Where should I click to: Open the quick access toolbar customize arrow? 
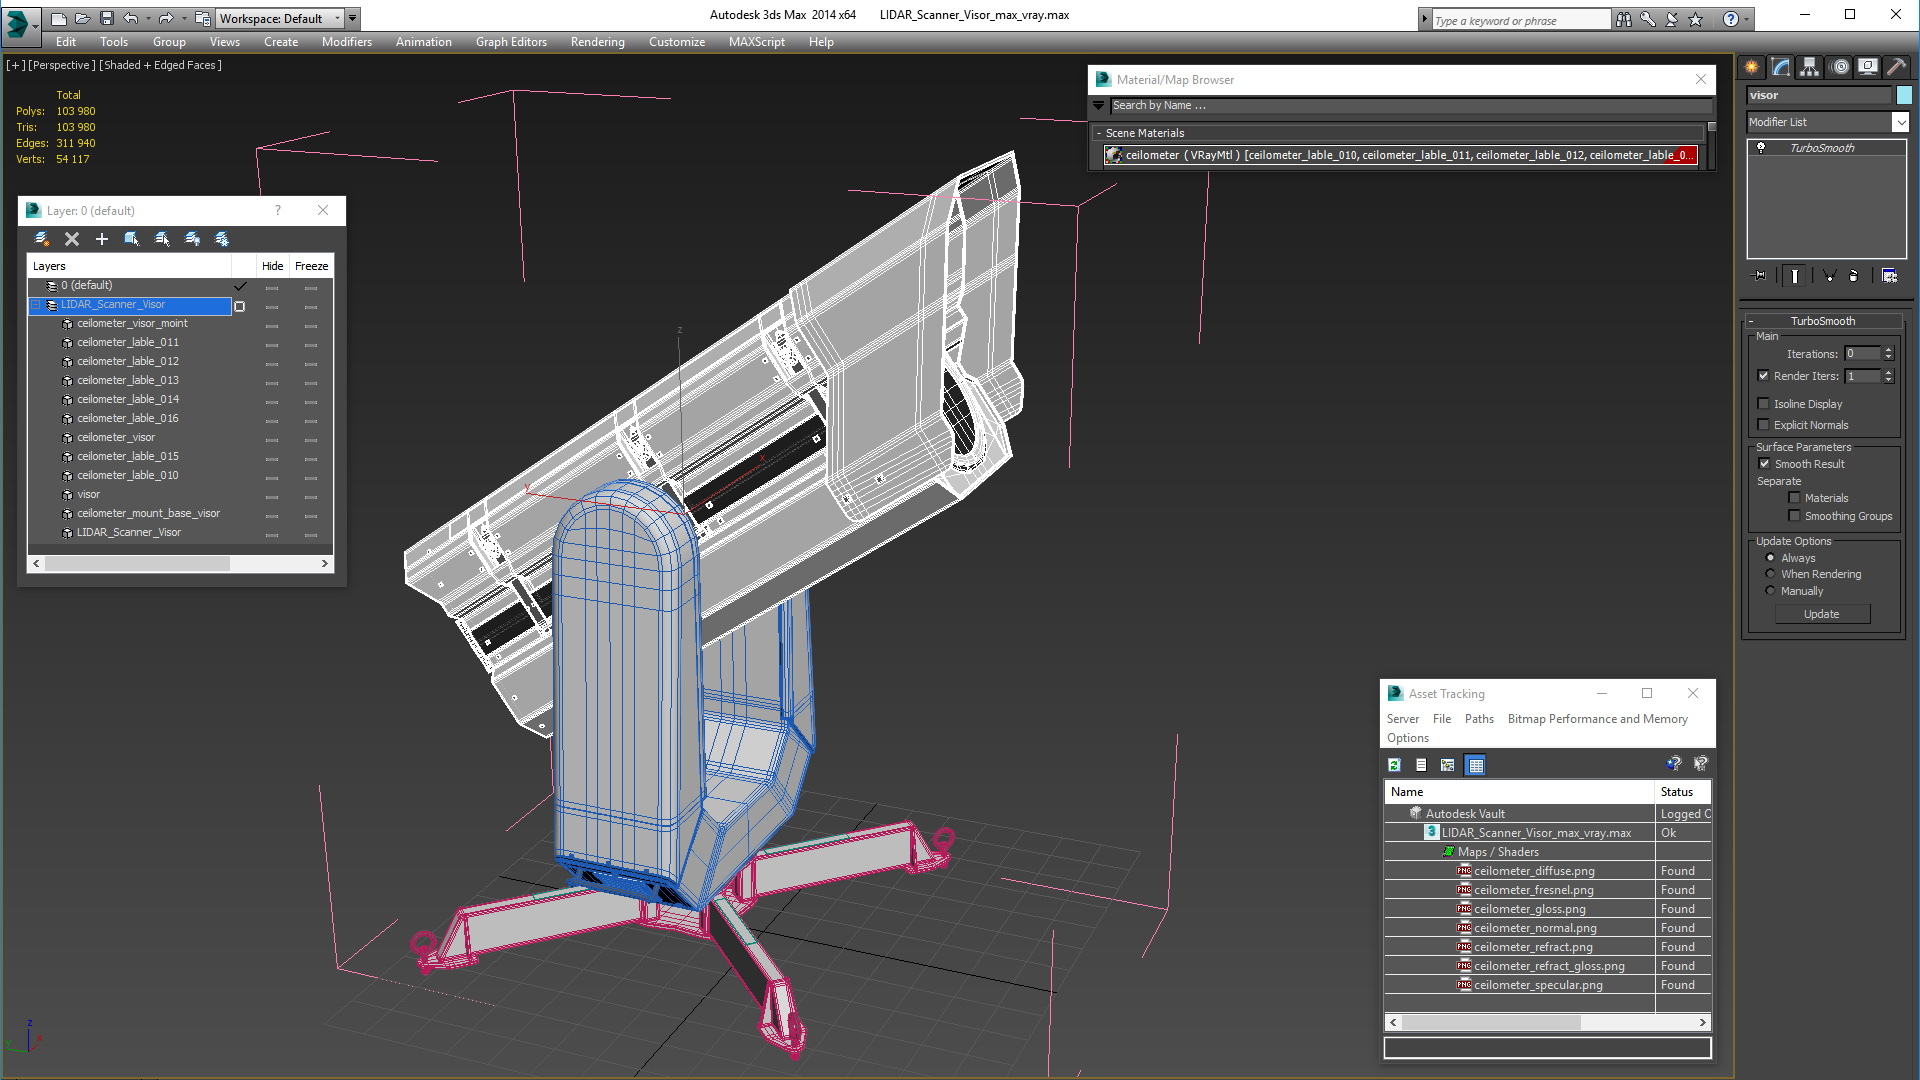353,18
